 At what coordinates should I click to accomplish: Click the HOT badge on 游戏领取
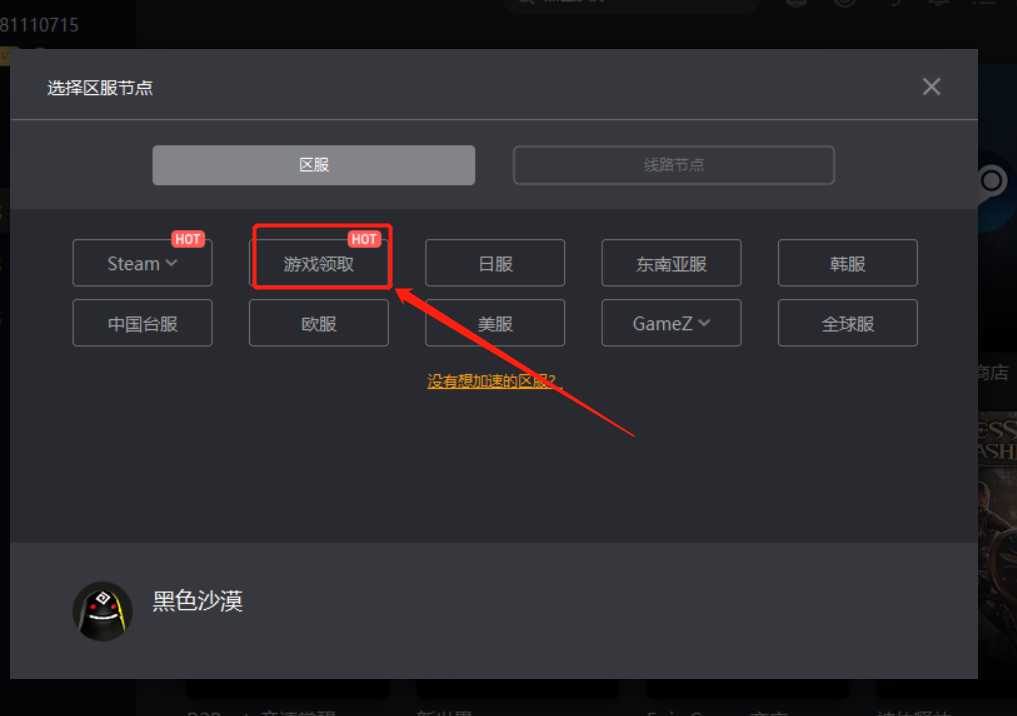point(364,239)
